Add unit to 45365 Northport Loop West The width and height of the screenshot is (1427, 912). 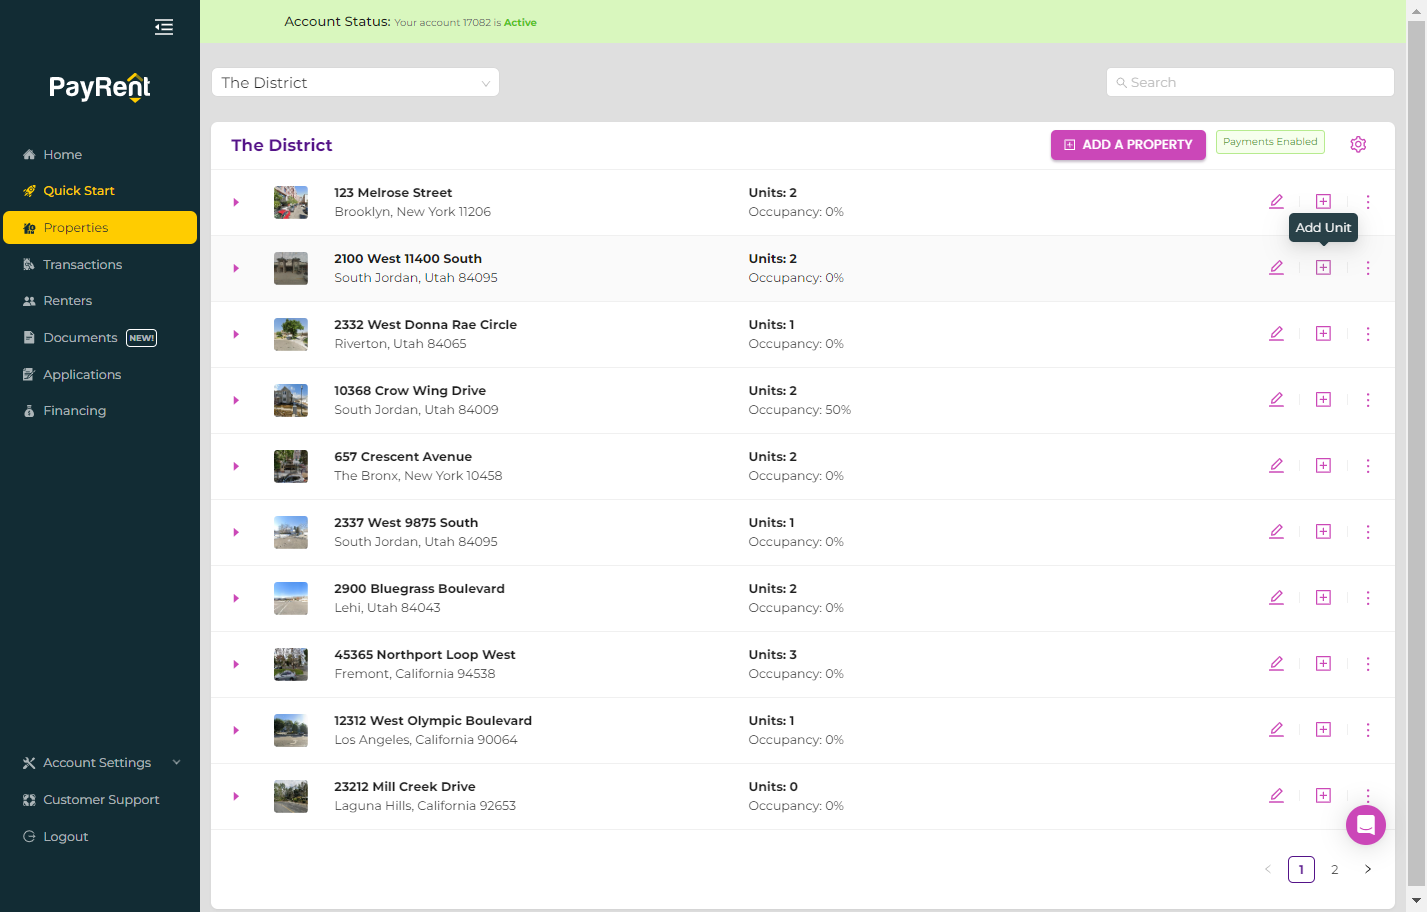pos(1323,664)
